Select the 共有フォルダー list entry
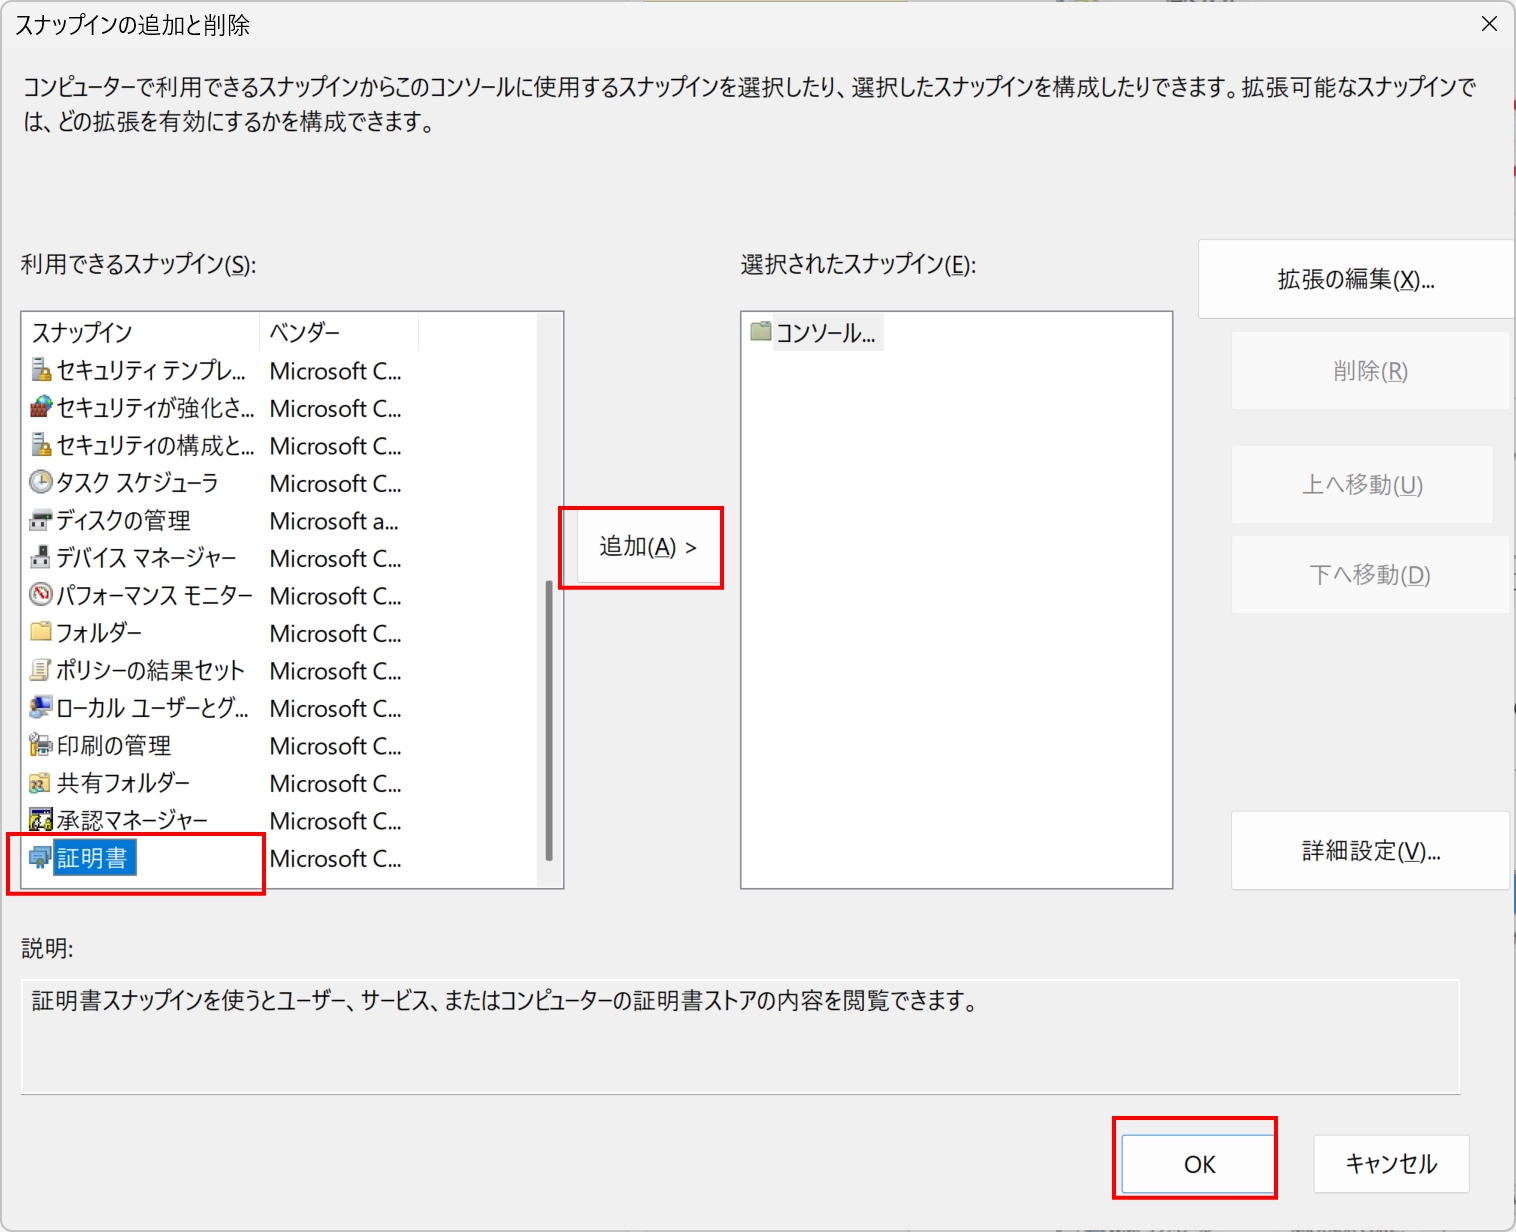Image resolution: width=1516 pixels, height=1232 pixels. 122,783
